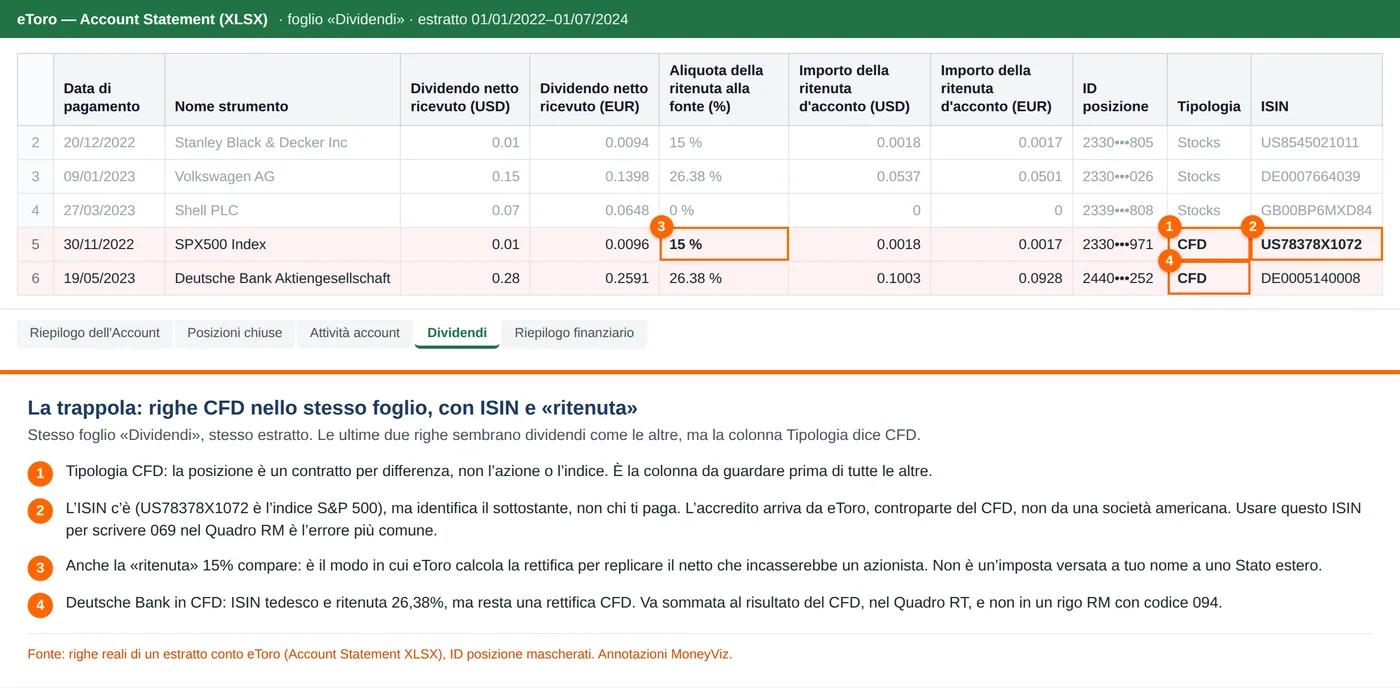Click position ID 2339•••808
The height and width of the screenshot is (688, 1400).
point(1119,211)
